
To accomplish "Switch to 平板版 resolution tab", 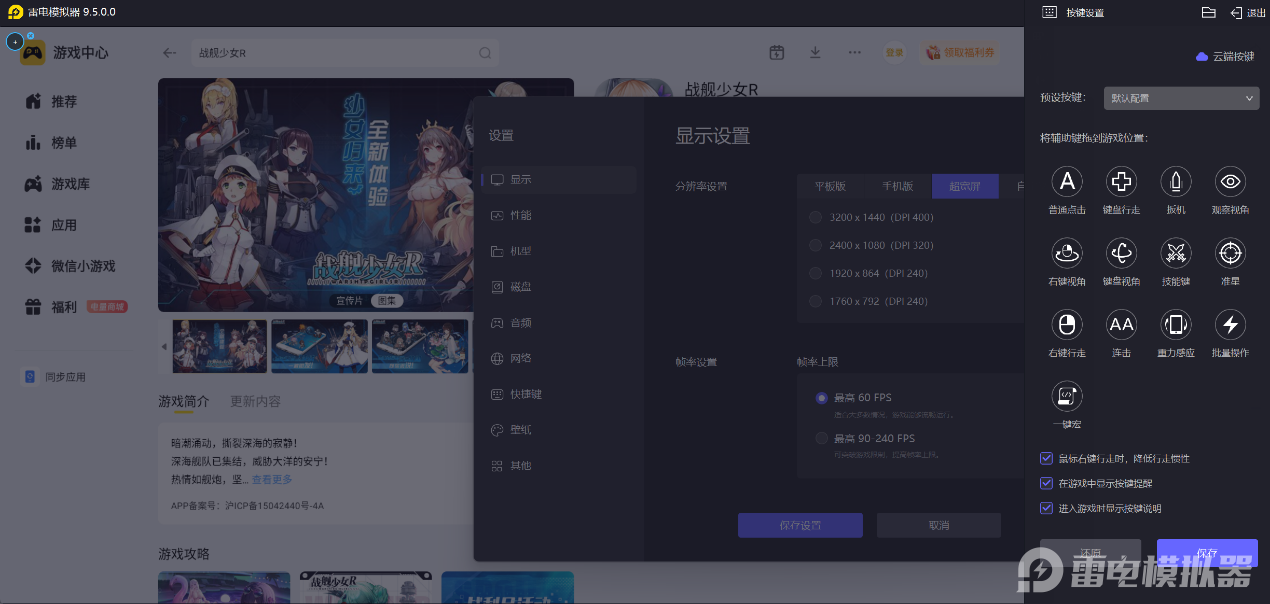I will pyautogui.click(x=830, y=186).
